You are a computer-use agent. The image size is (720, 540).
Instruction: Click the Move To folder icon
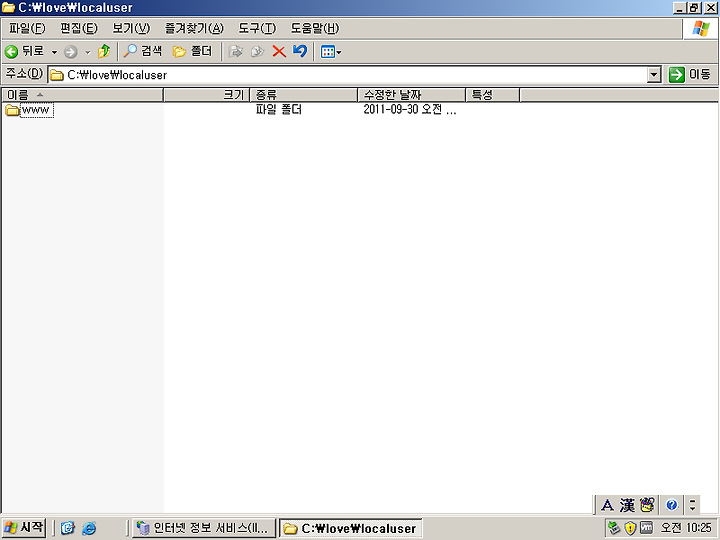click(236, 51)
